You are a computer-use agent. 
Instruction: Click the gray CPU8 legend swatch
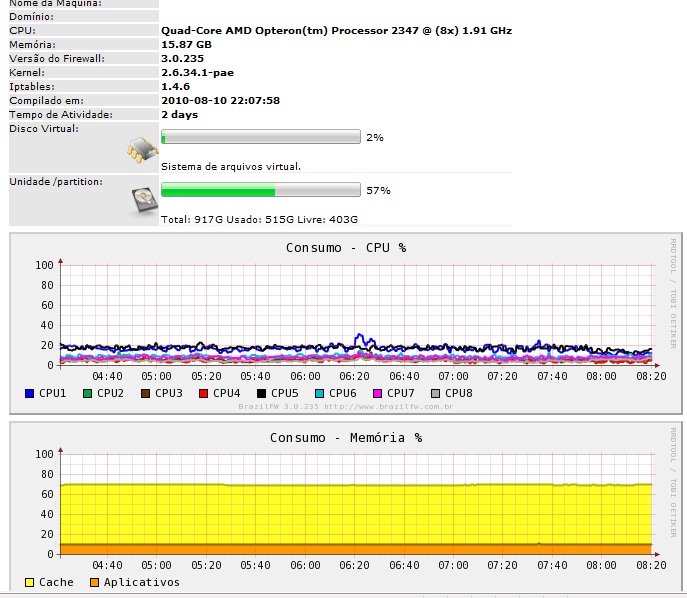point(435,393)
